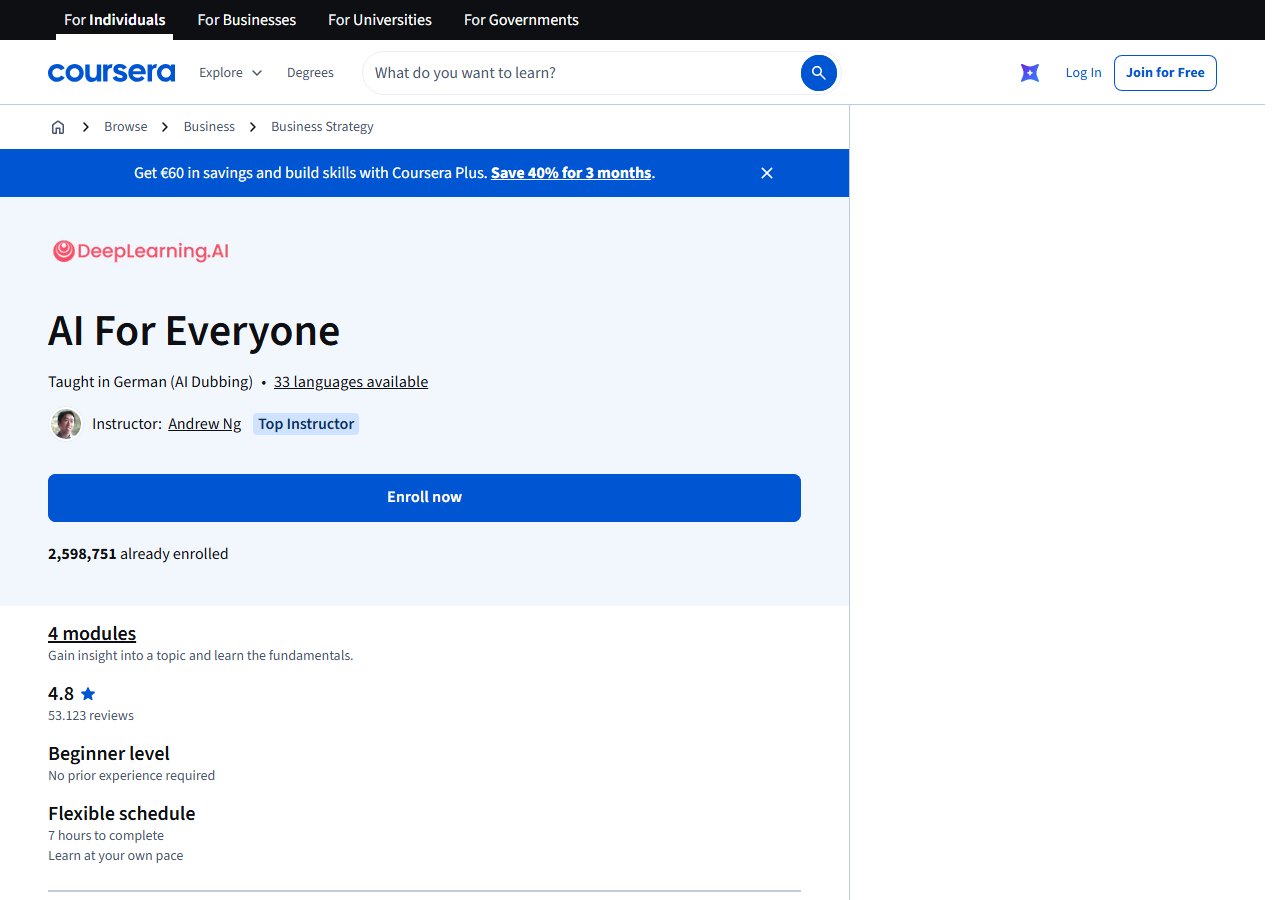Open the Business breadcrumb link
This screenshot has width=1280, height=900.
pos(209,127)
